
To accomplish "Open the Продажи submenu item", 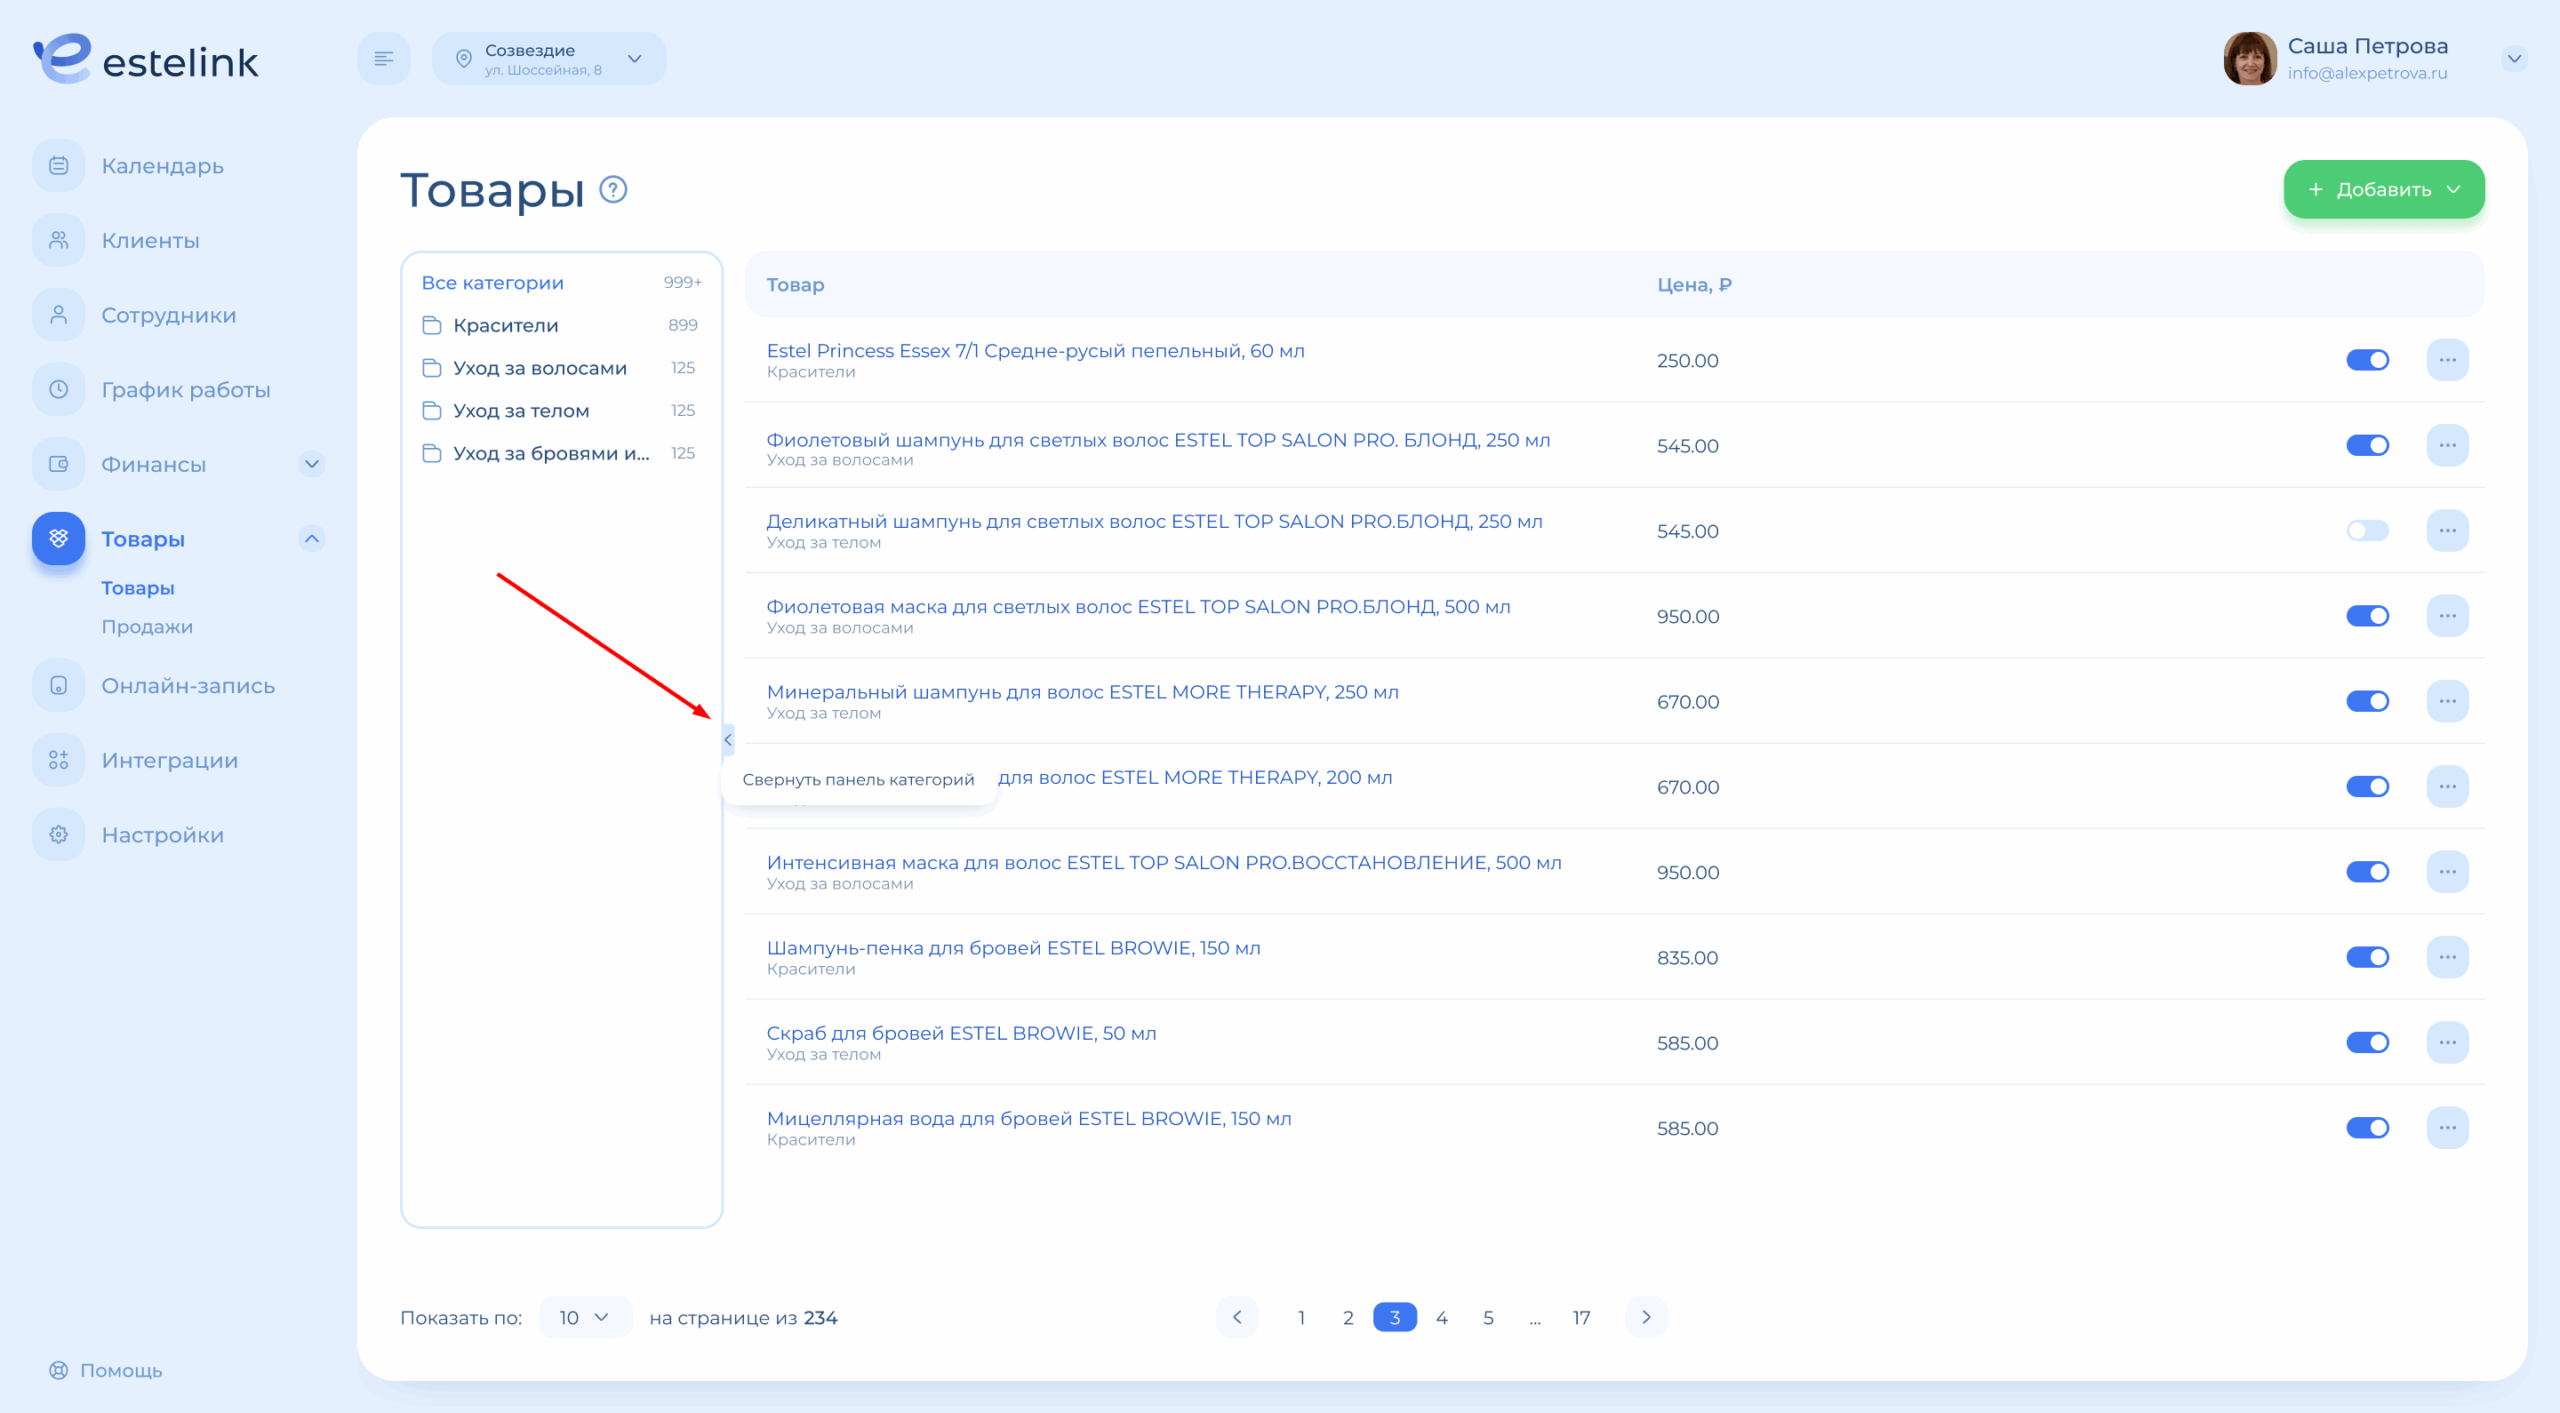I will pyautogui.click(x=147, y=627).
